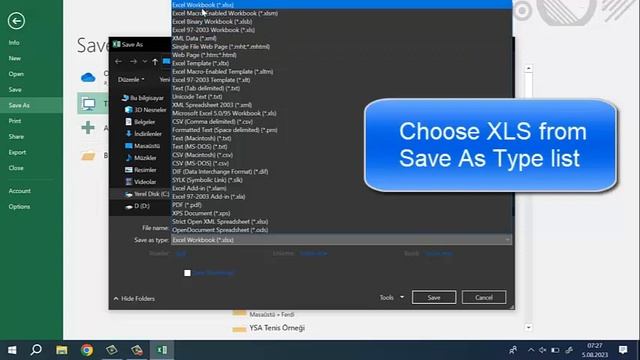The image size is (640, 360).
Task: Choose Excel 97-2003 Workbook (*.xls)
Action: (x=341, y=30)
